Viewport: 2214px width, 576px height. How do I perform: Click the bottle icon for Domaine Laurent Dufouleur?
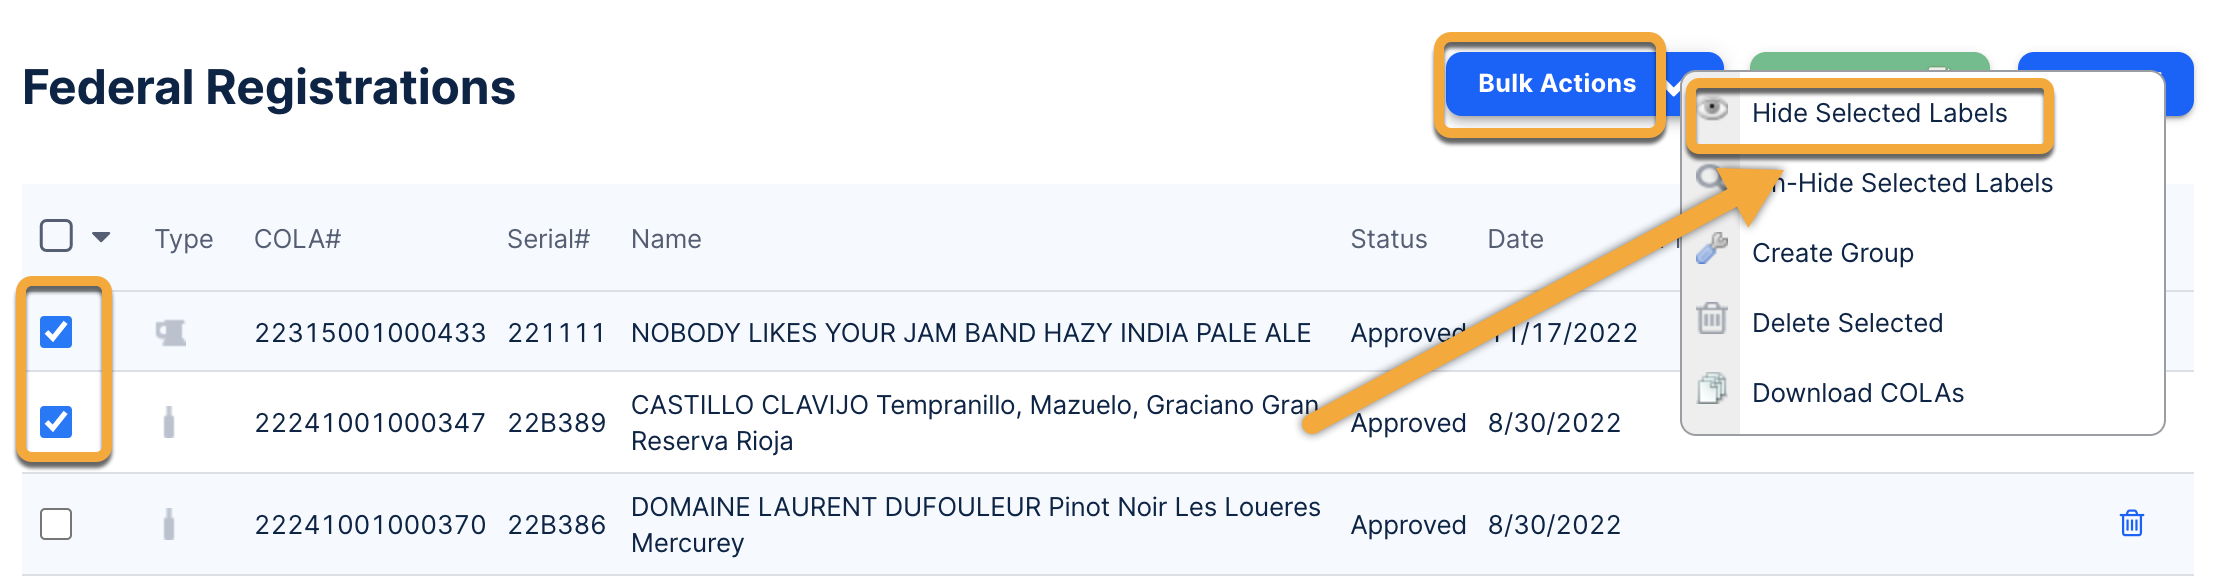click(x=169, y=524)
